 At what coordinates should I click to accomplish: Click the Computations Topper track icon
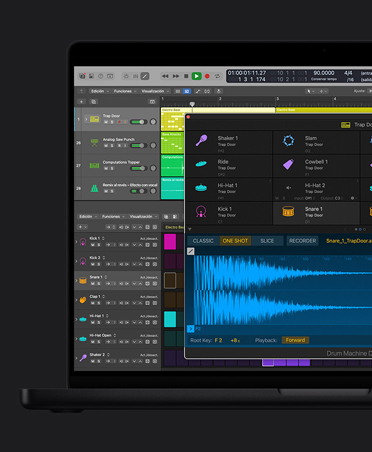[95, 165]
